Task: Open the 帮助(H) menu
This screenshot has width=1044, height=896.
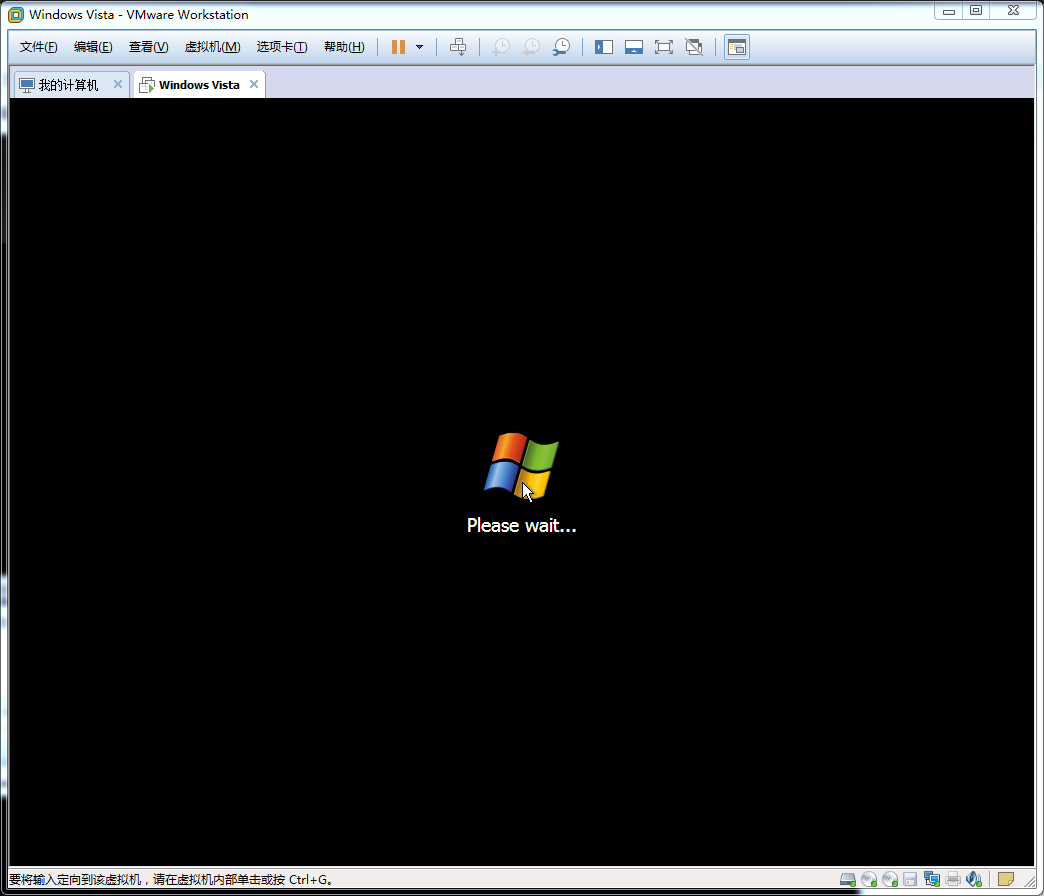Action: [344, 47]
